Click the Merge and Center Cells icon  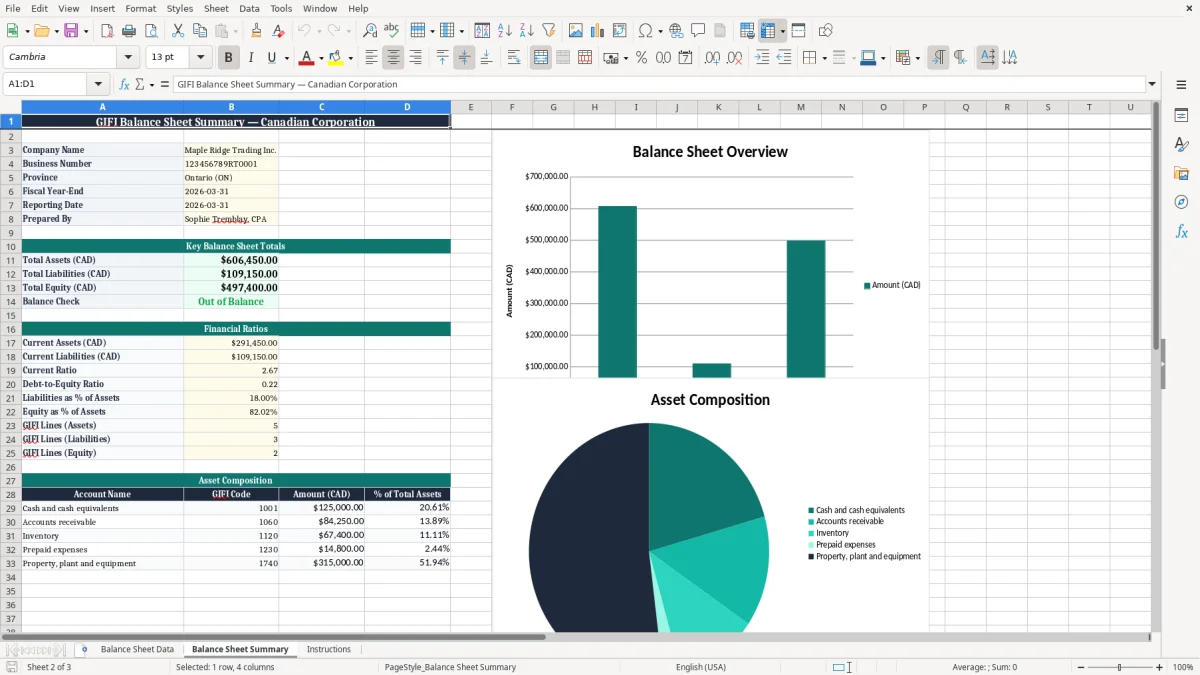coord(541,58)
